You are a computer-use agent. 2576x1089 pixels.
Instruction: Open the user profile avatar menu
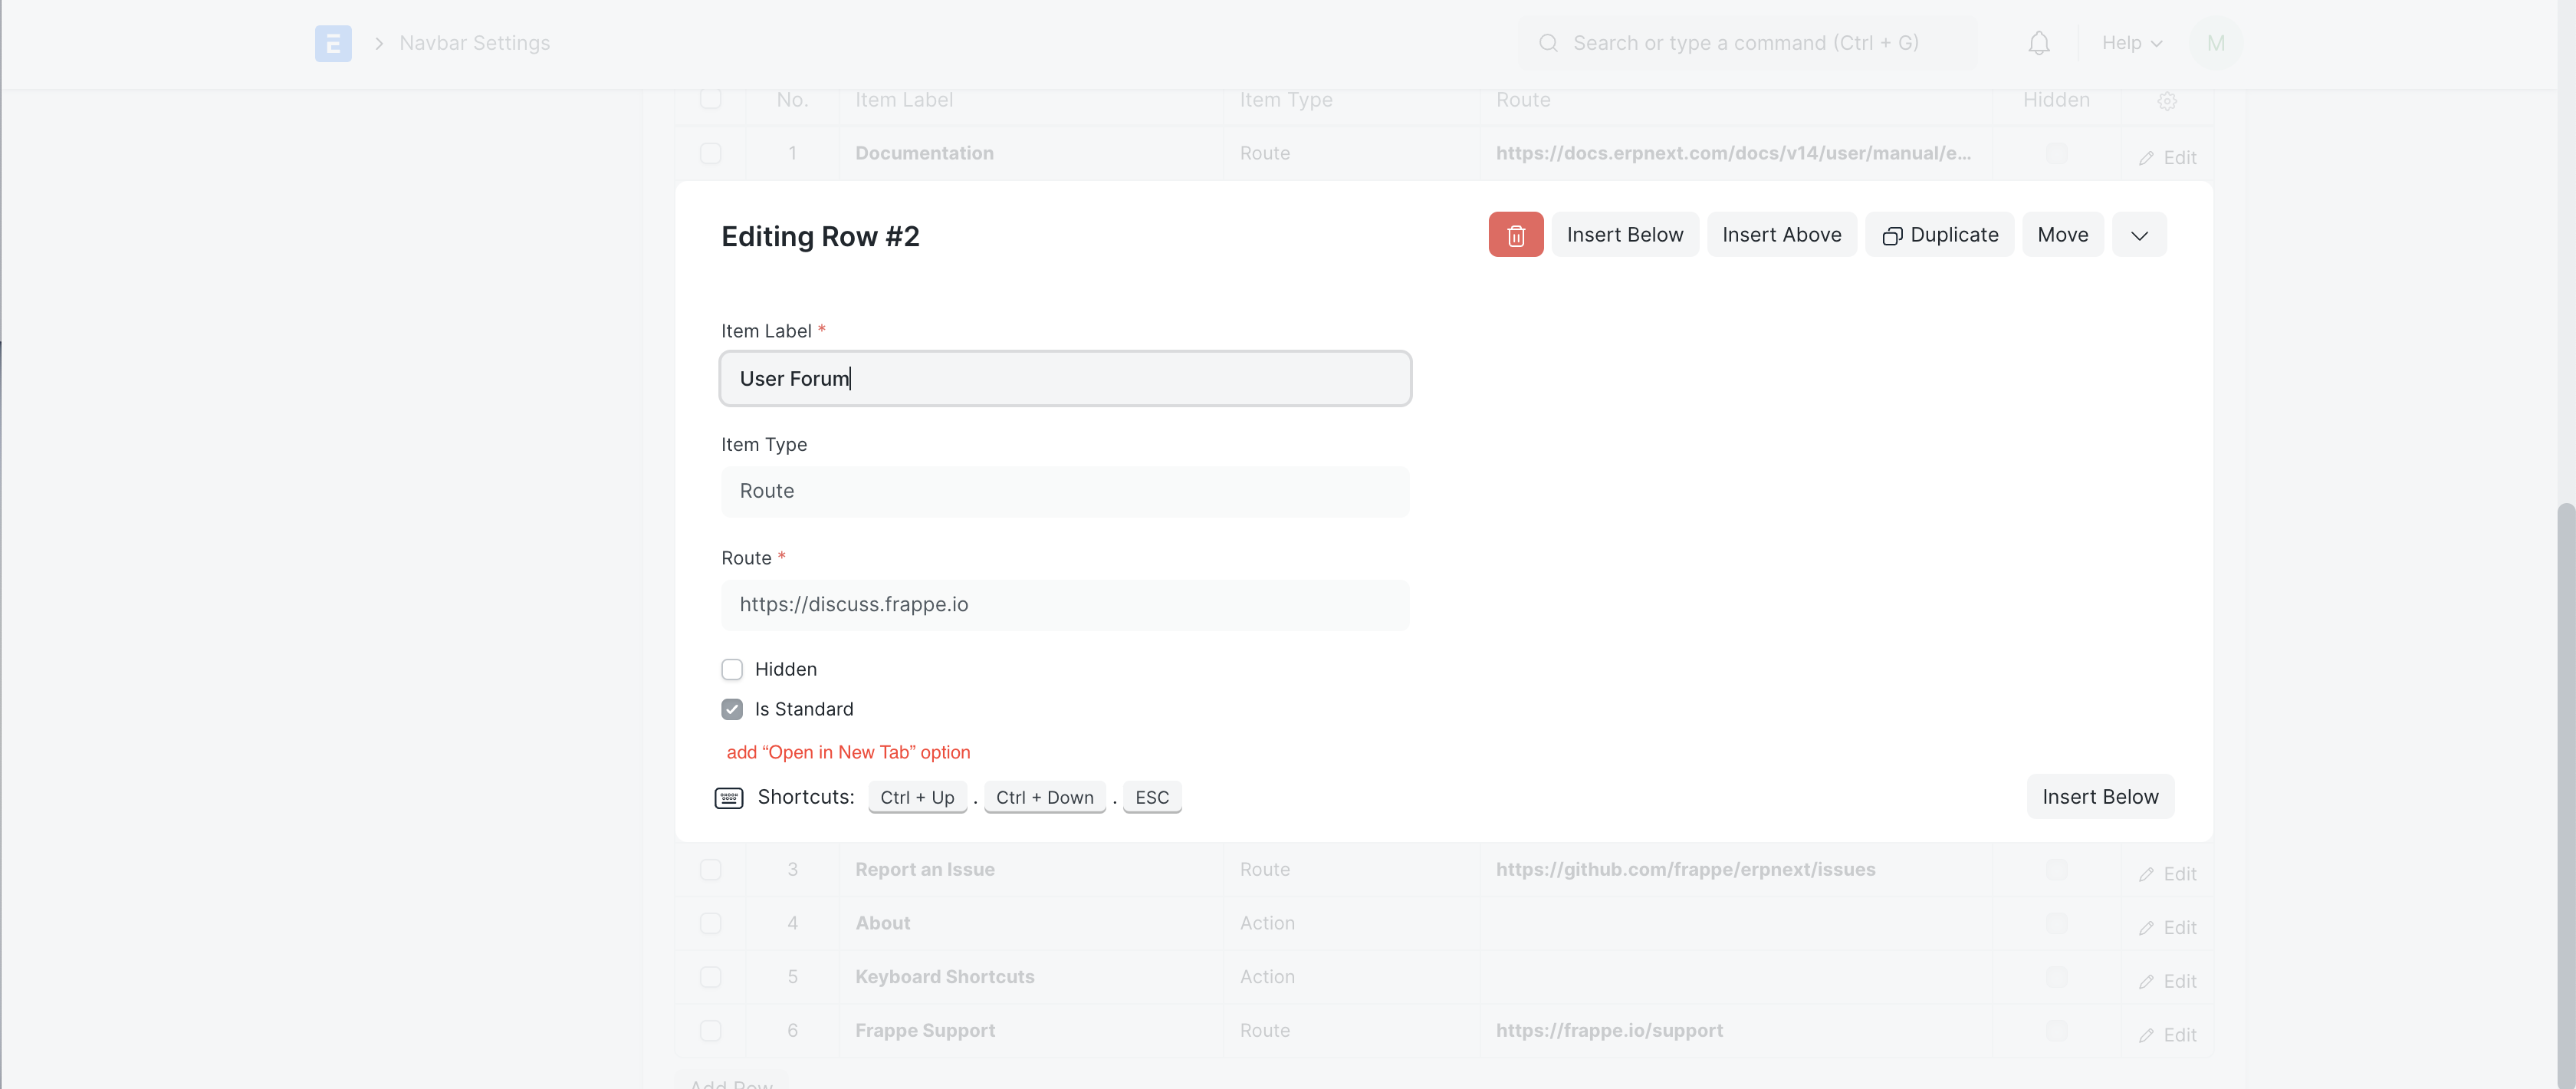(x=2216, y=42)
